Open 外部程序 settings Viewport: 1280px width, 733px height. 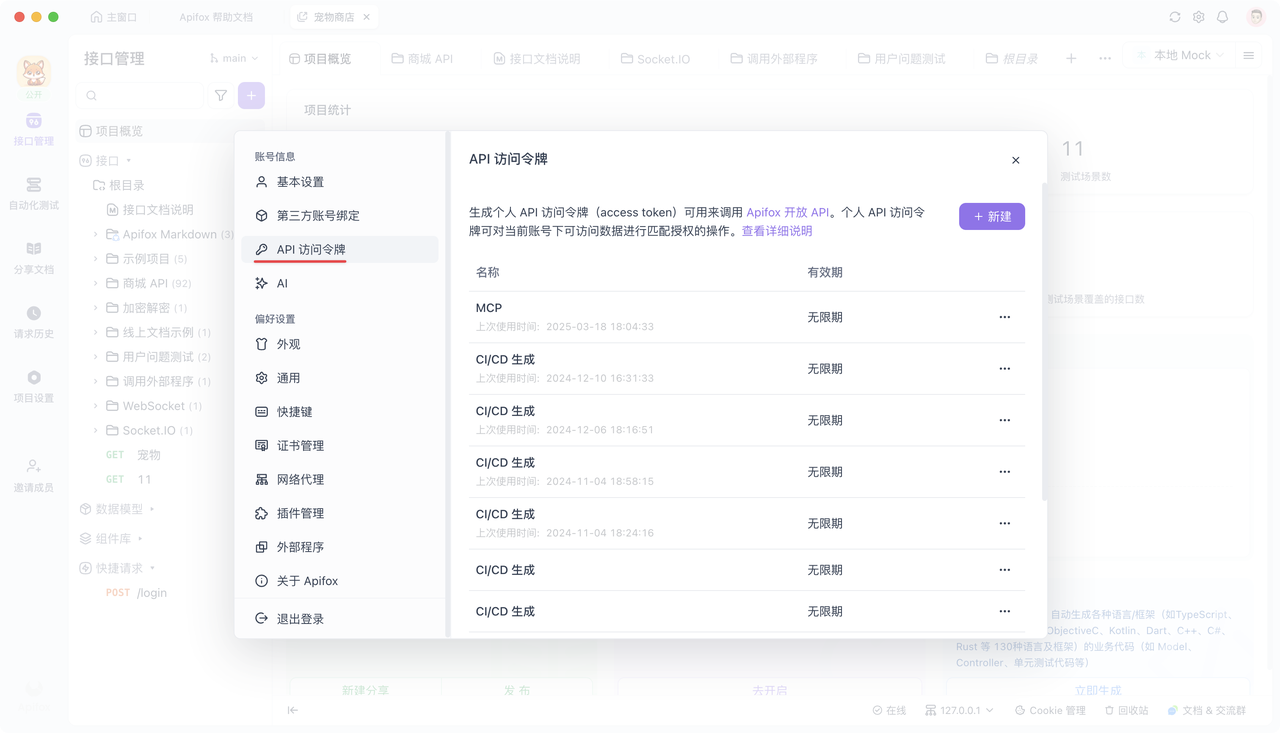[340, 547]
